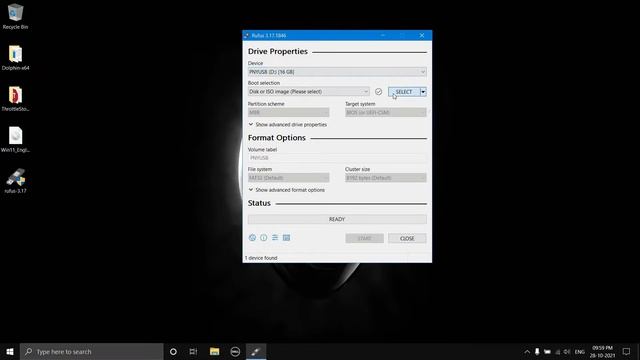This screenshot has height=360, width=640.
Task: Open the Cluster size dropdown
Action: pyautogui.click(x=386, y=178)
